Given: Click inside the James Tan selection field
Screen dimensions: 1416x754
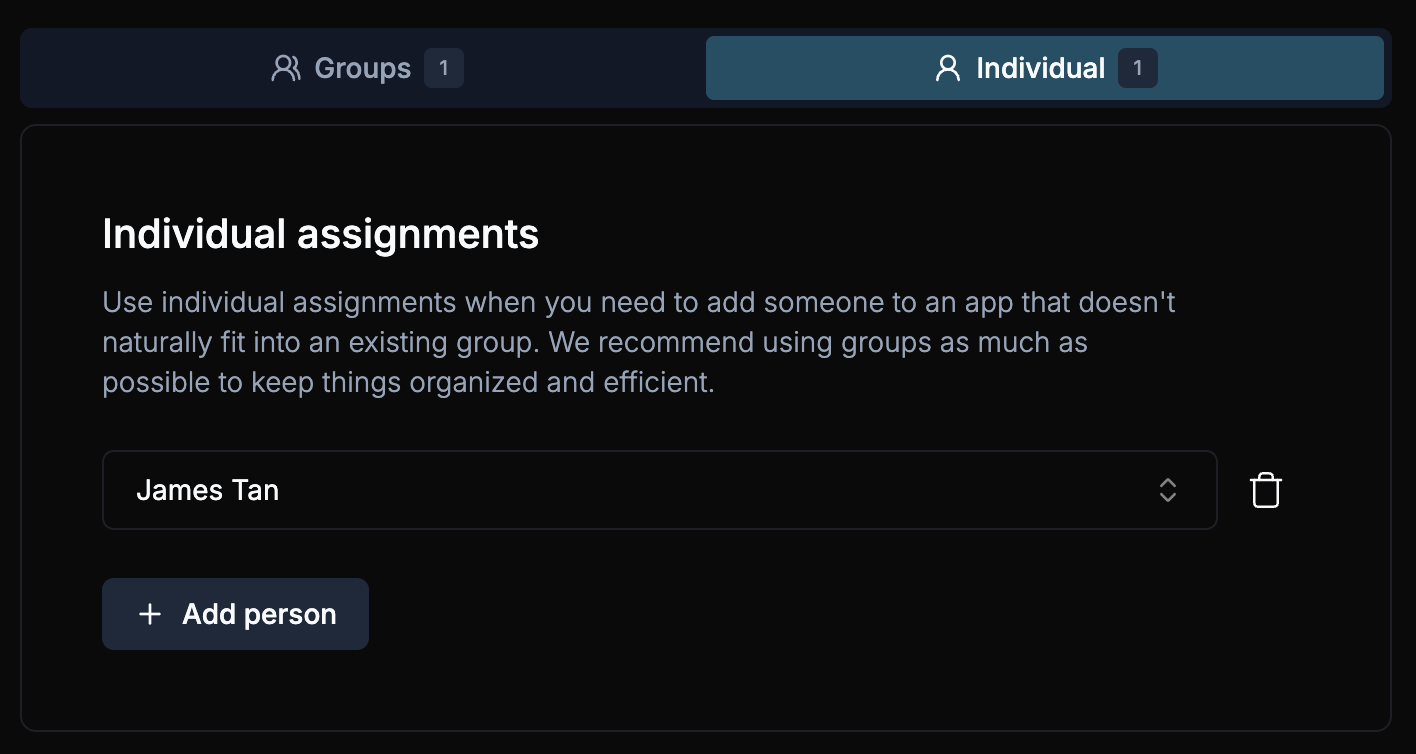Looking at the screenshot, I should point(500,490).
